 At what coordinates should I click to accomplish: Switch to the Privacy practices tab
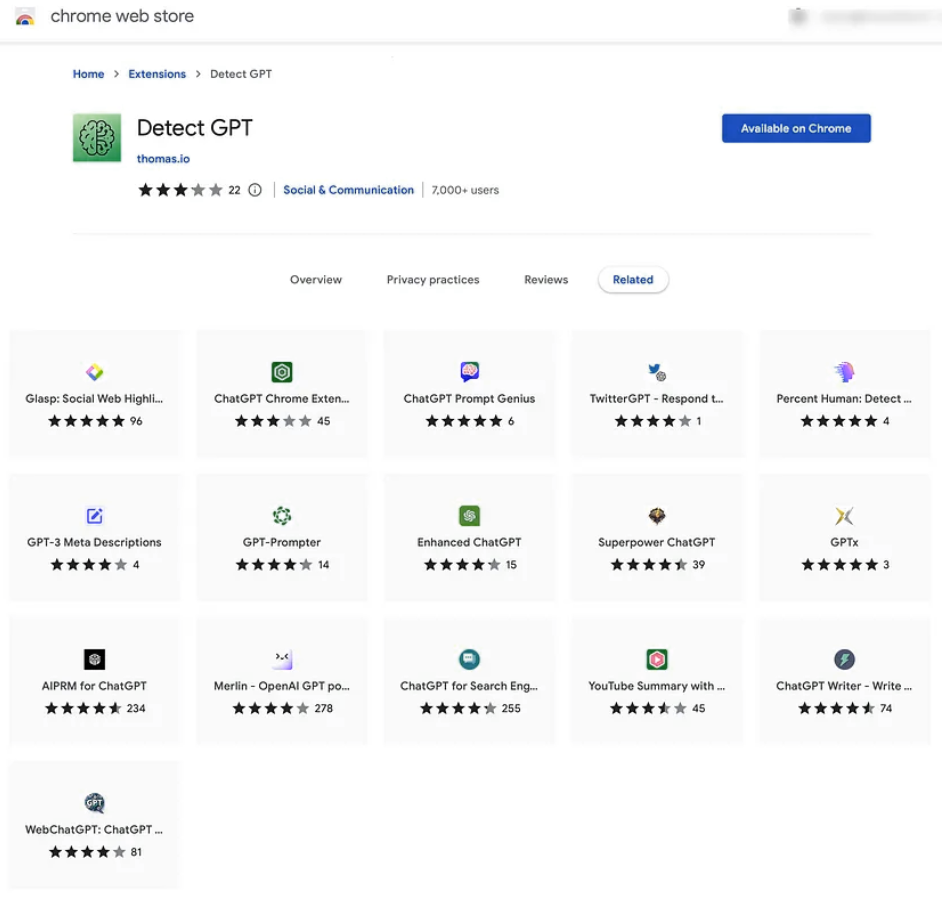tap(433, 279)
